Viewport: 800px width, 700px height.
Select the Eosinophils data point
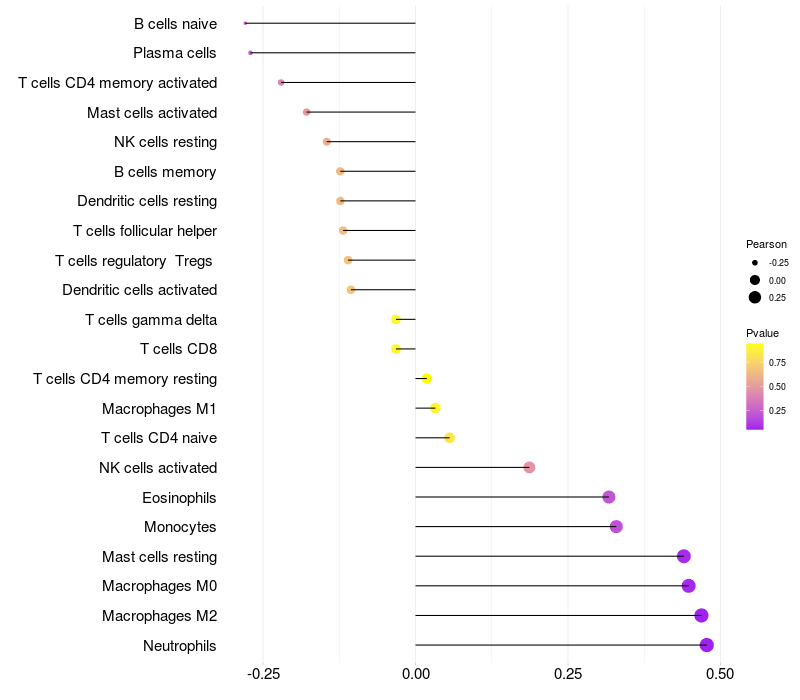608,497
